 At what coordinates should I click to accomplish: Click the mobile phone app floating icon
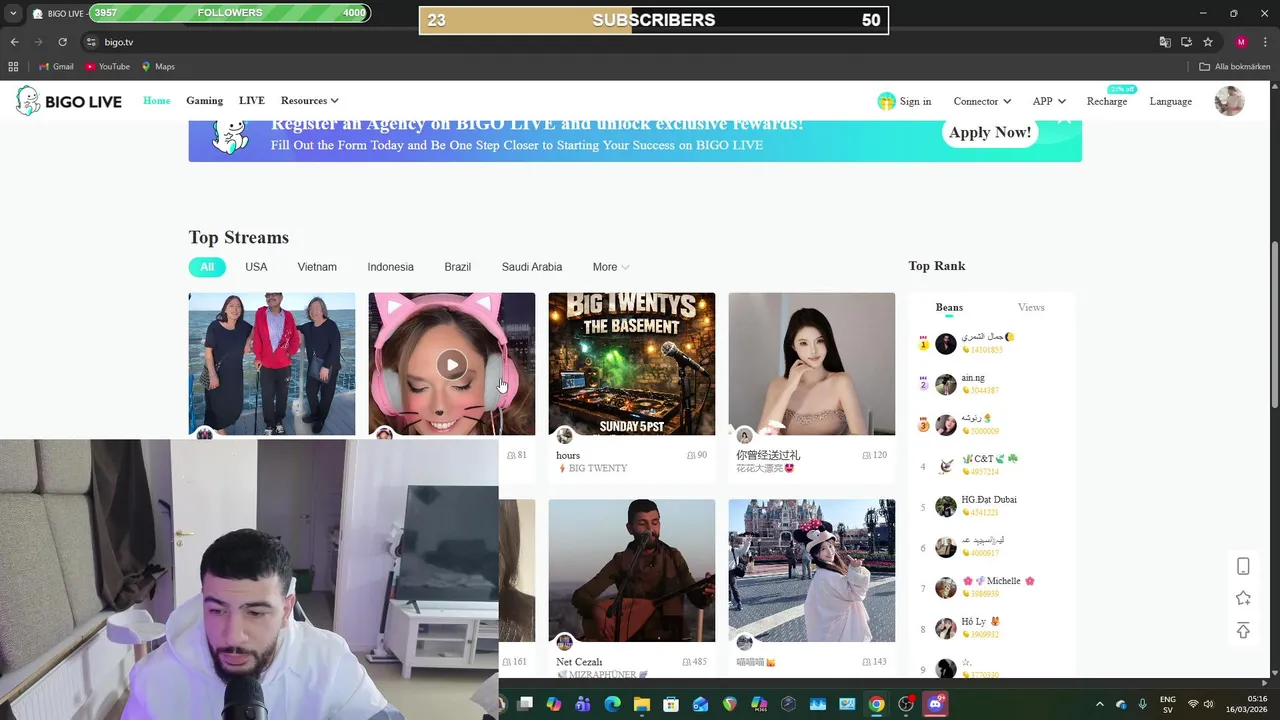coord(1243,567)
